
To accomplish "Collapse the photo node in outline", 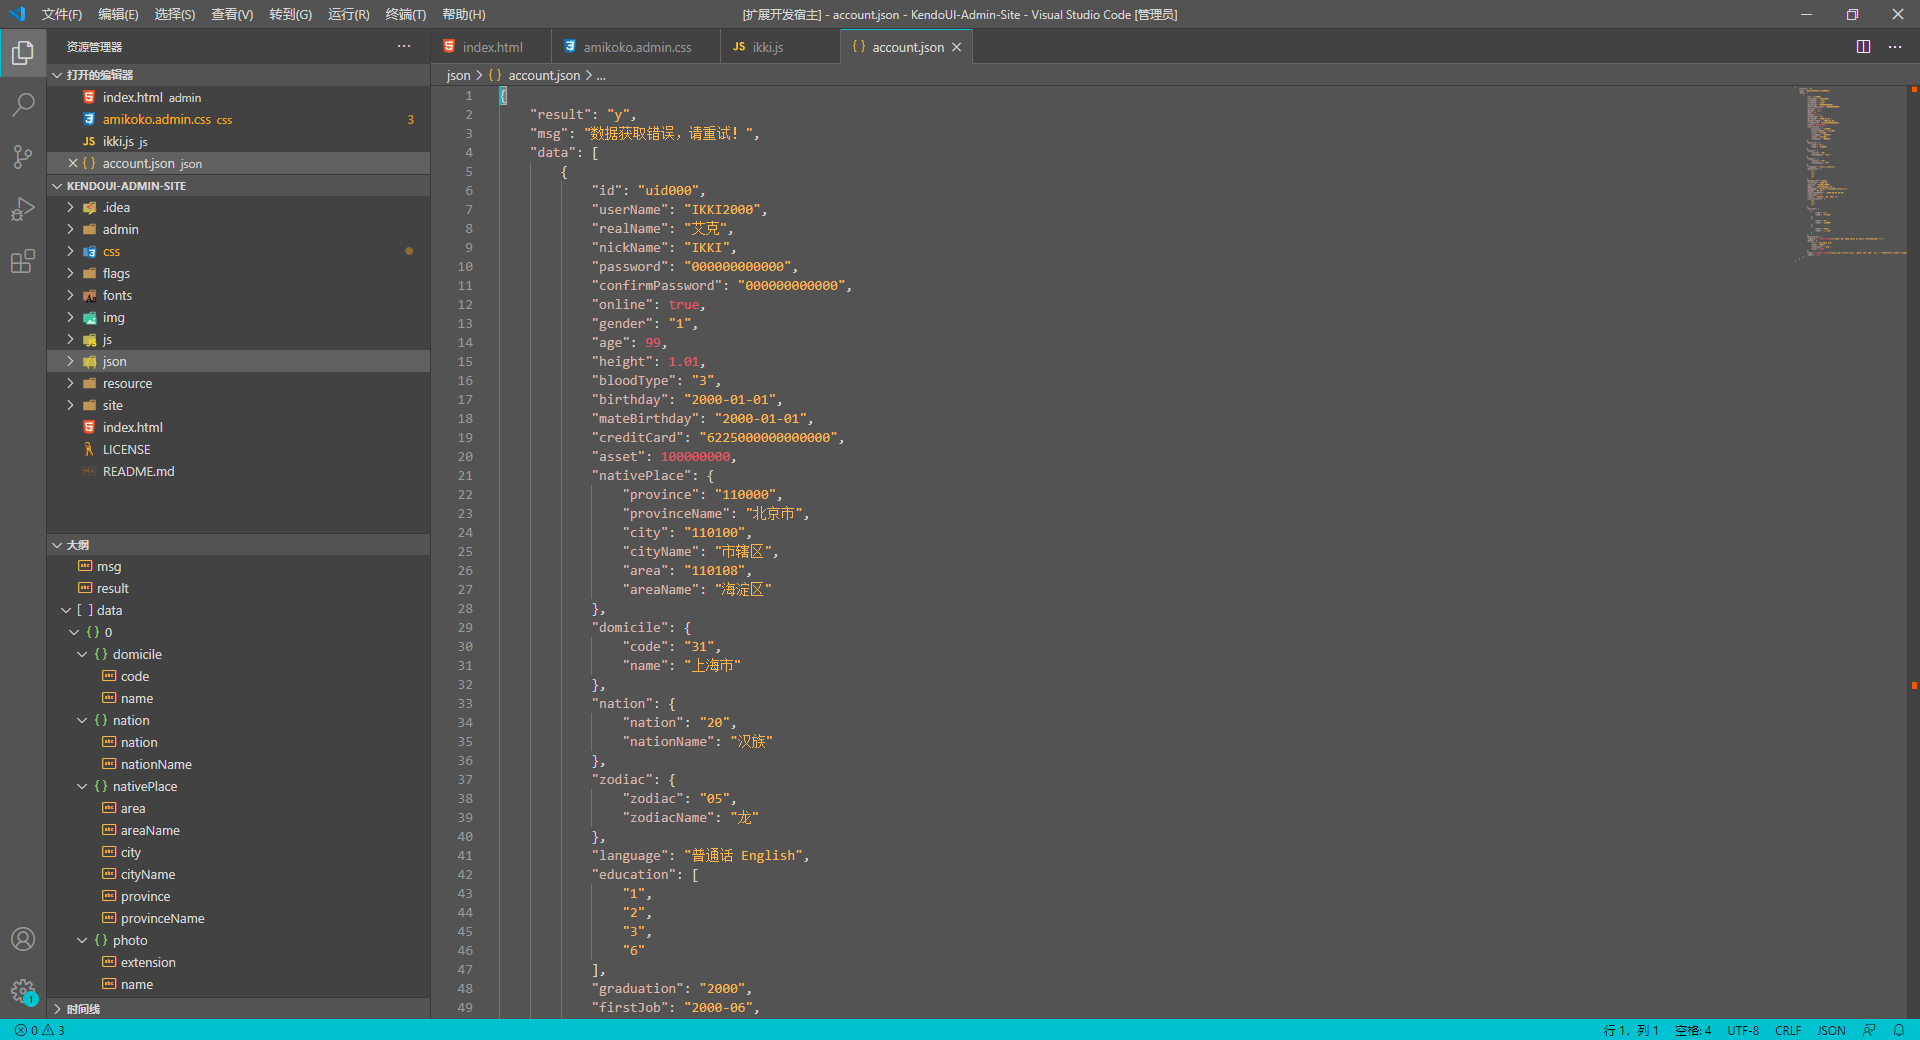I will pyautogui.click(x=82, y=940).
